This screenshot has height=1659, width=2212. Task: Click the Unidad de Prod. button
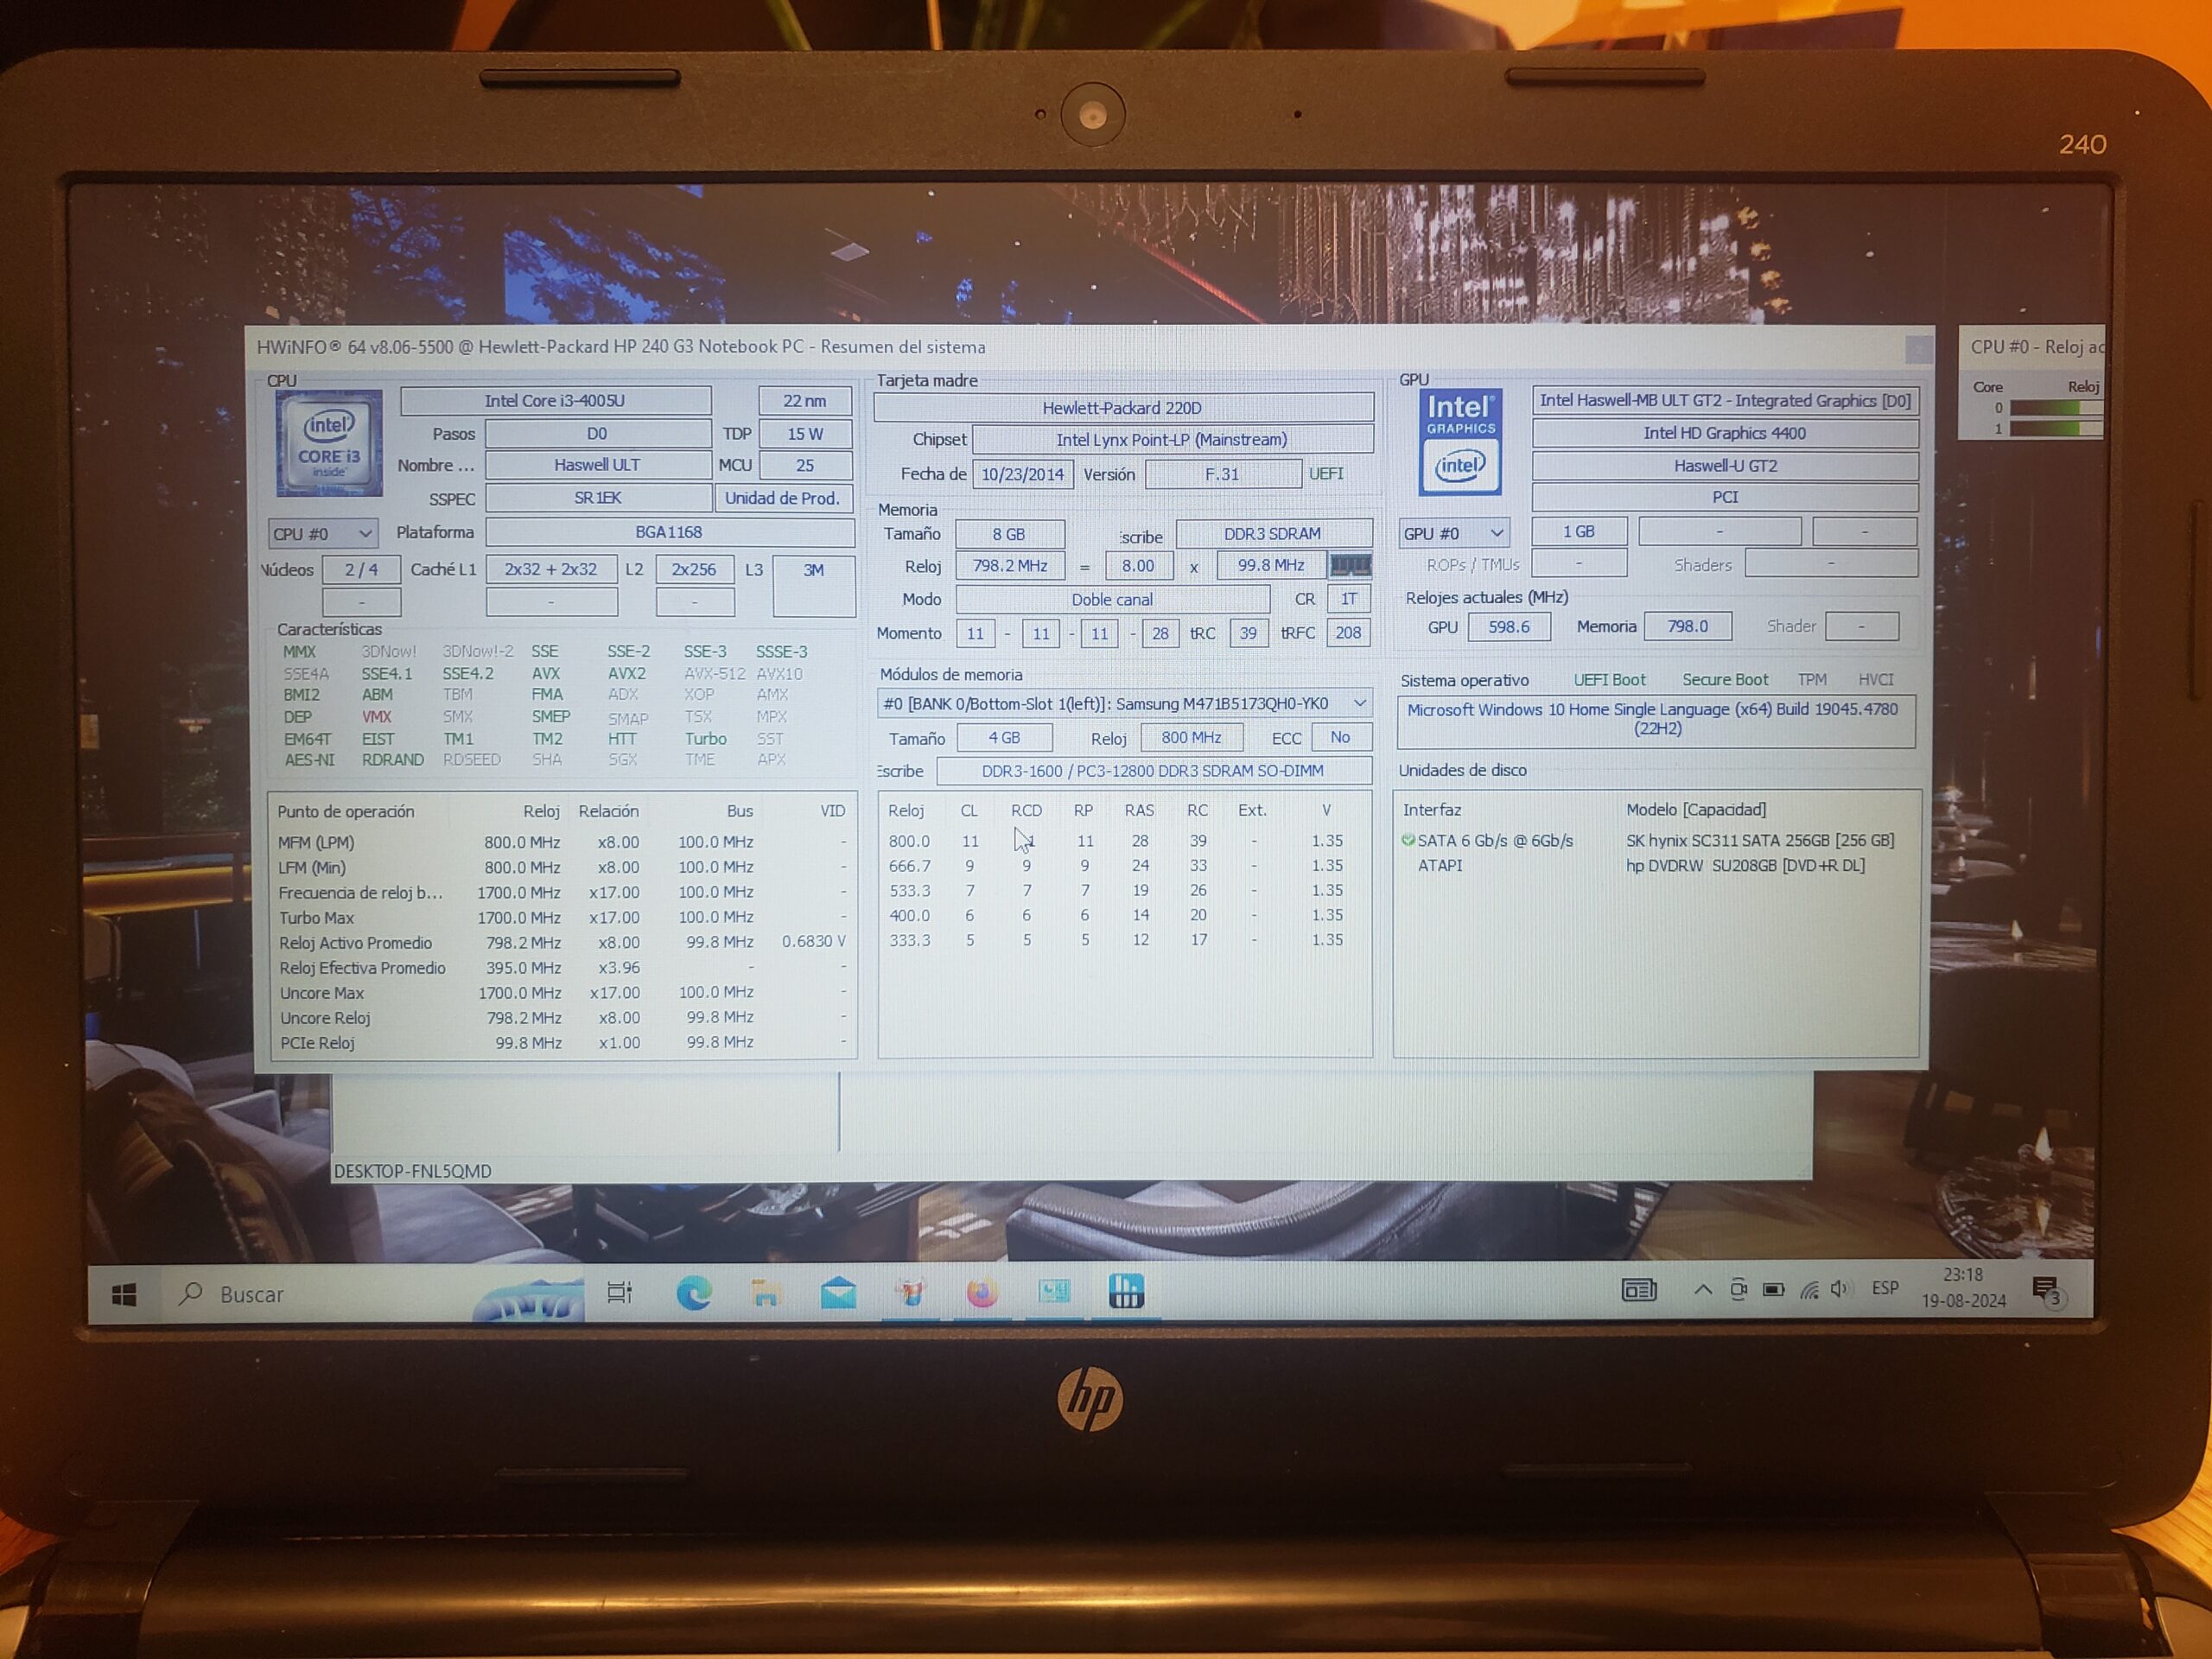point(782,498)
